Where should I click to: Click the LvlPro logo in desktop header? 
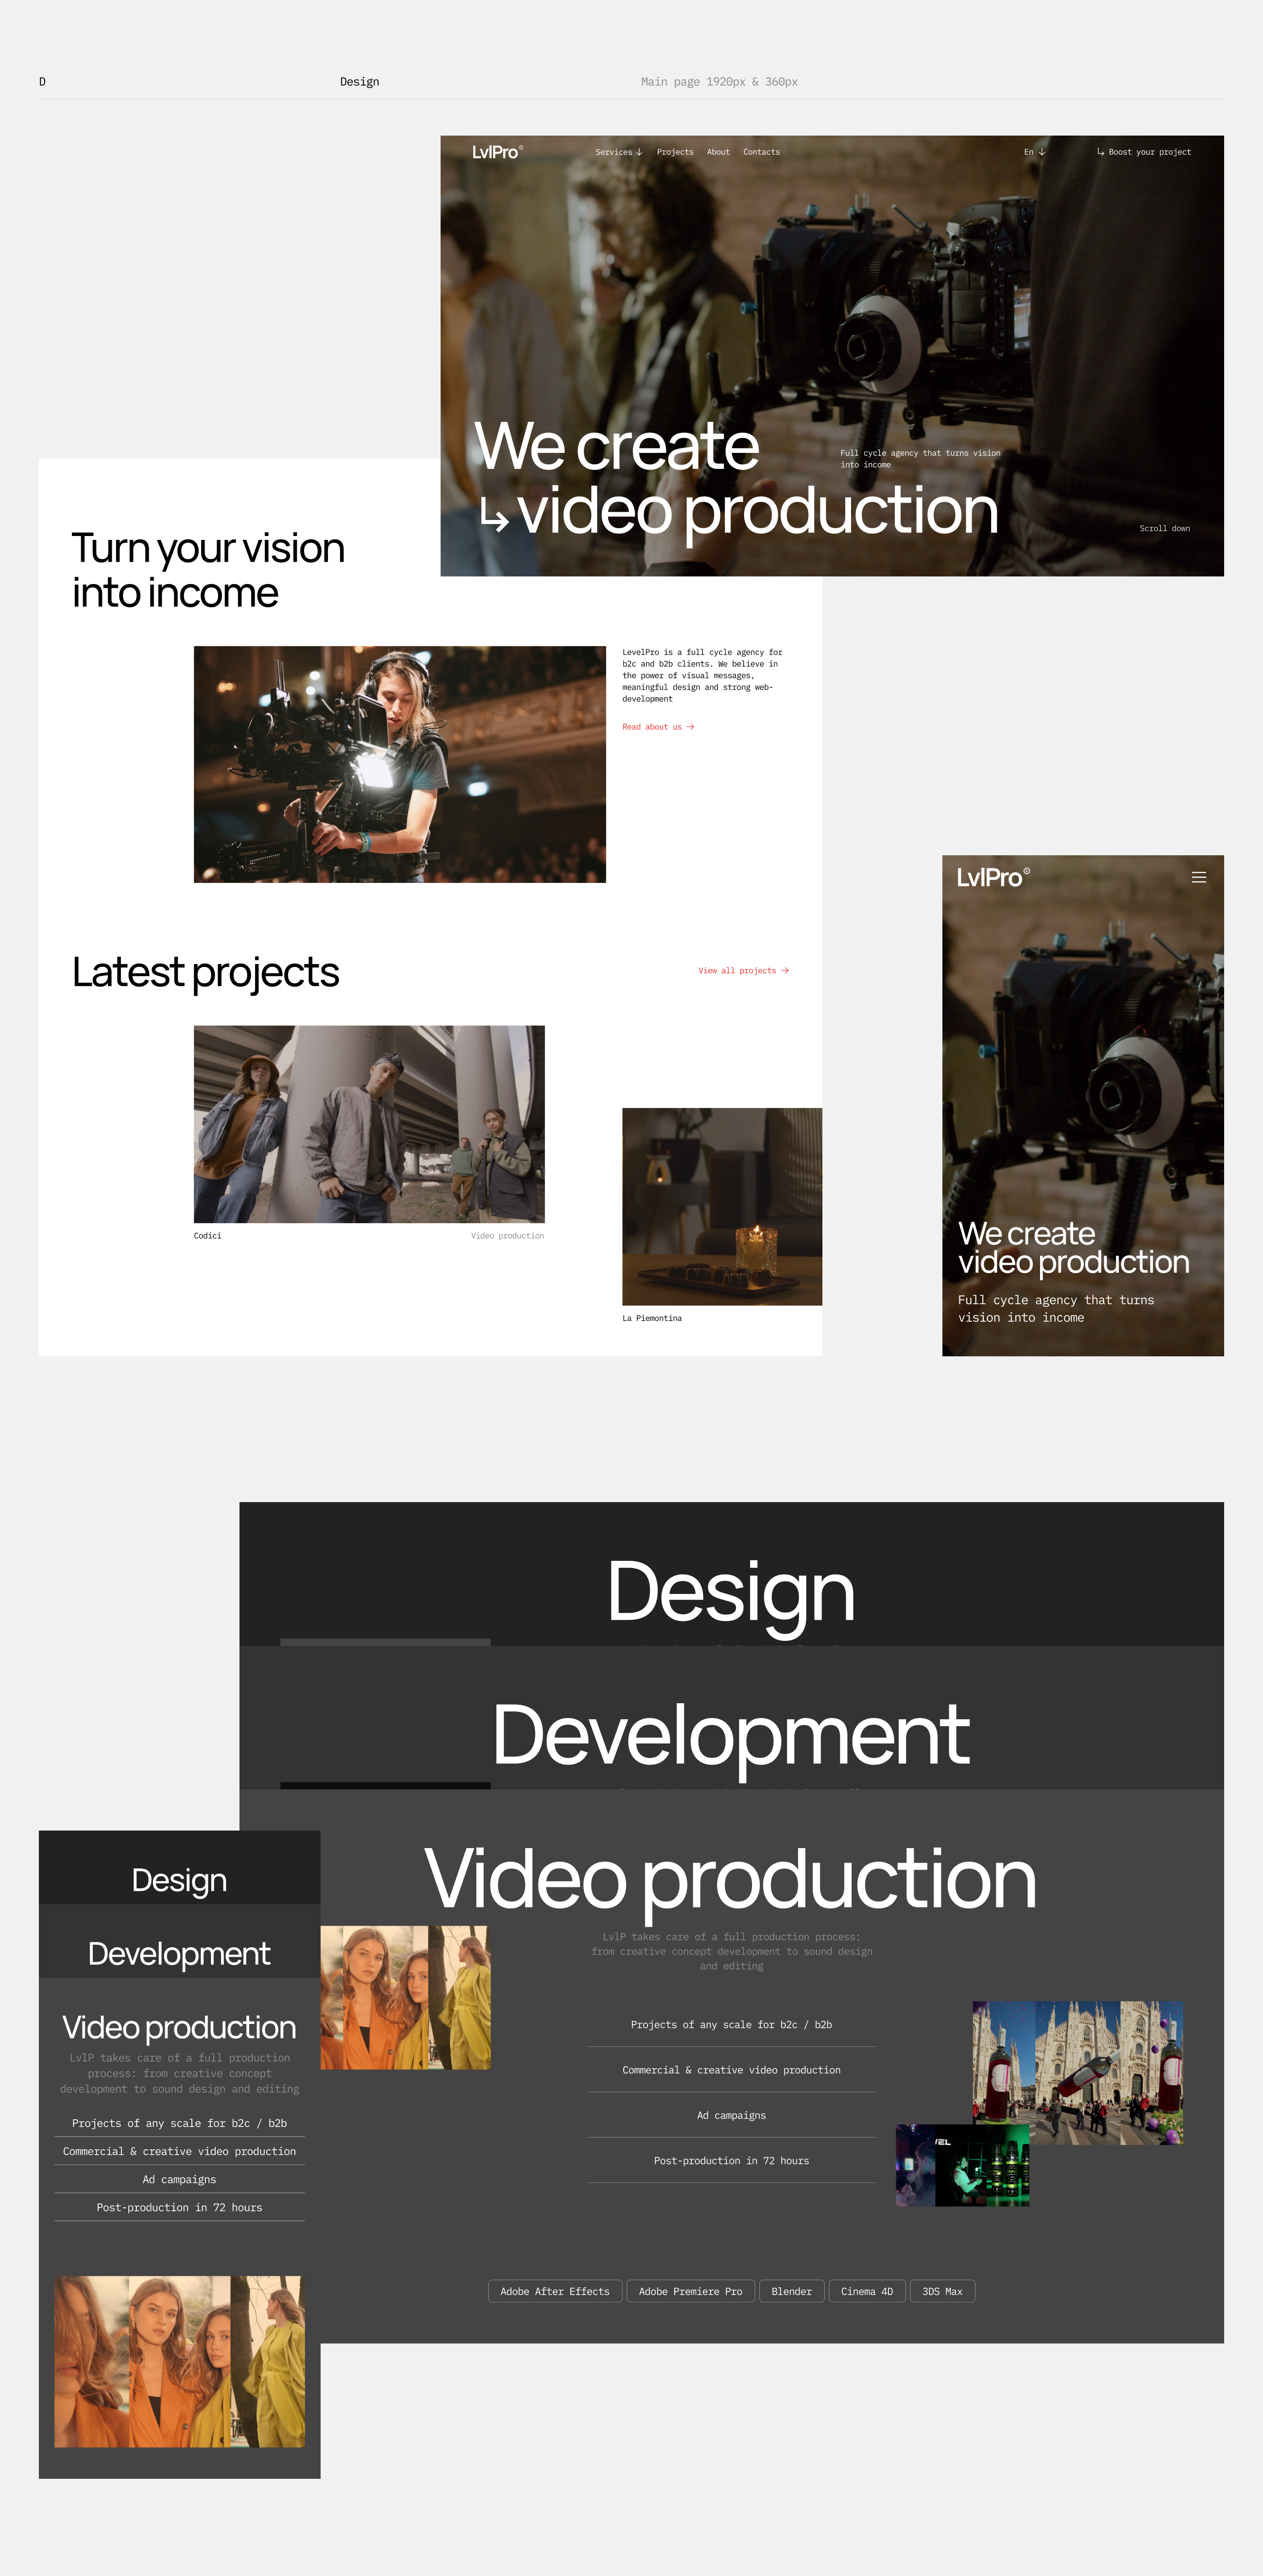[496, 152]
